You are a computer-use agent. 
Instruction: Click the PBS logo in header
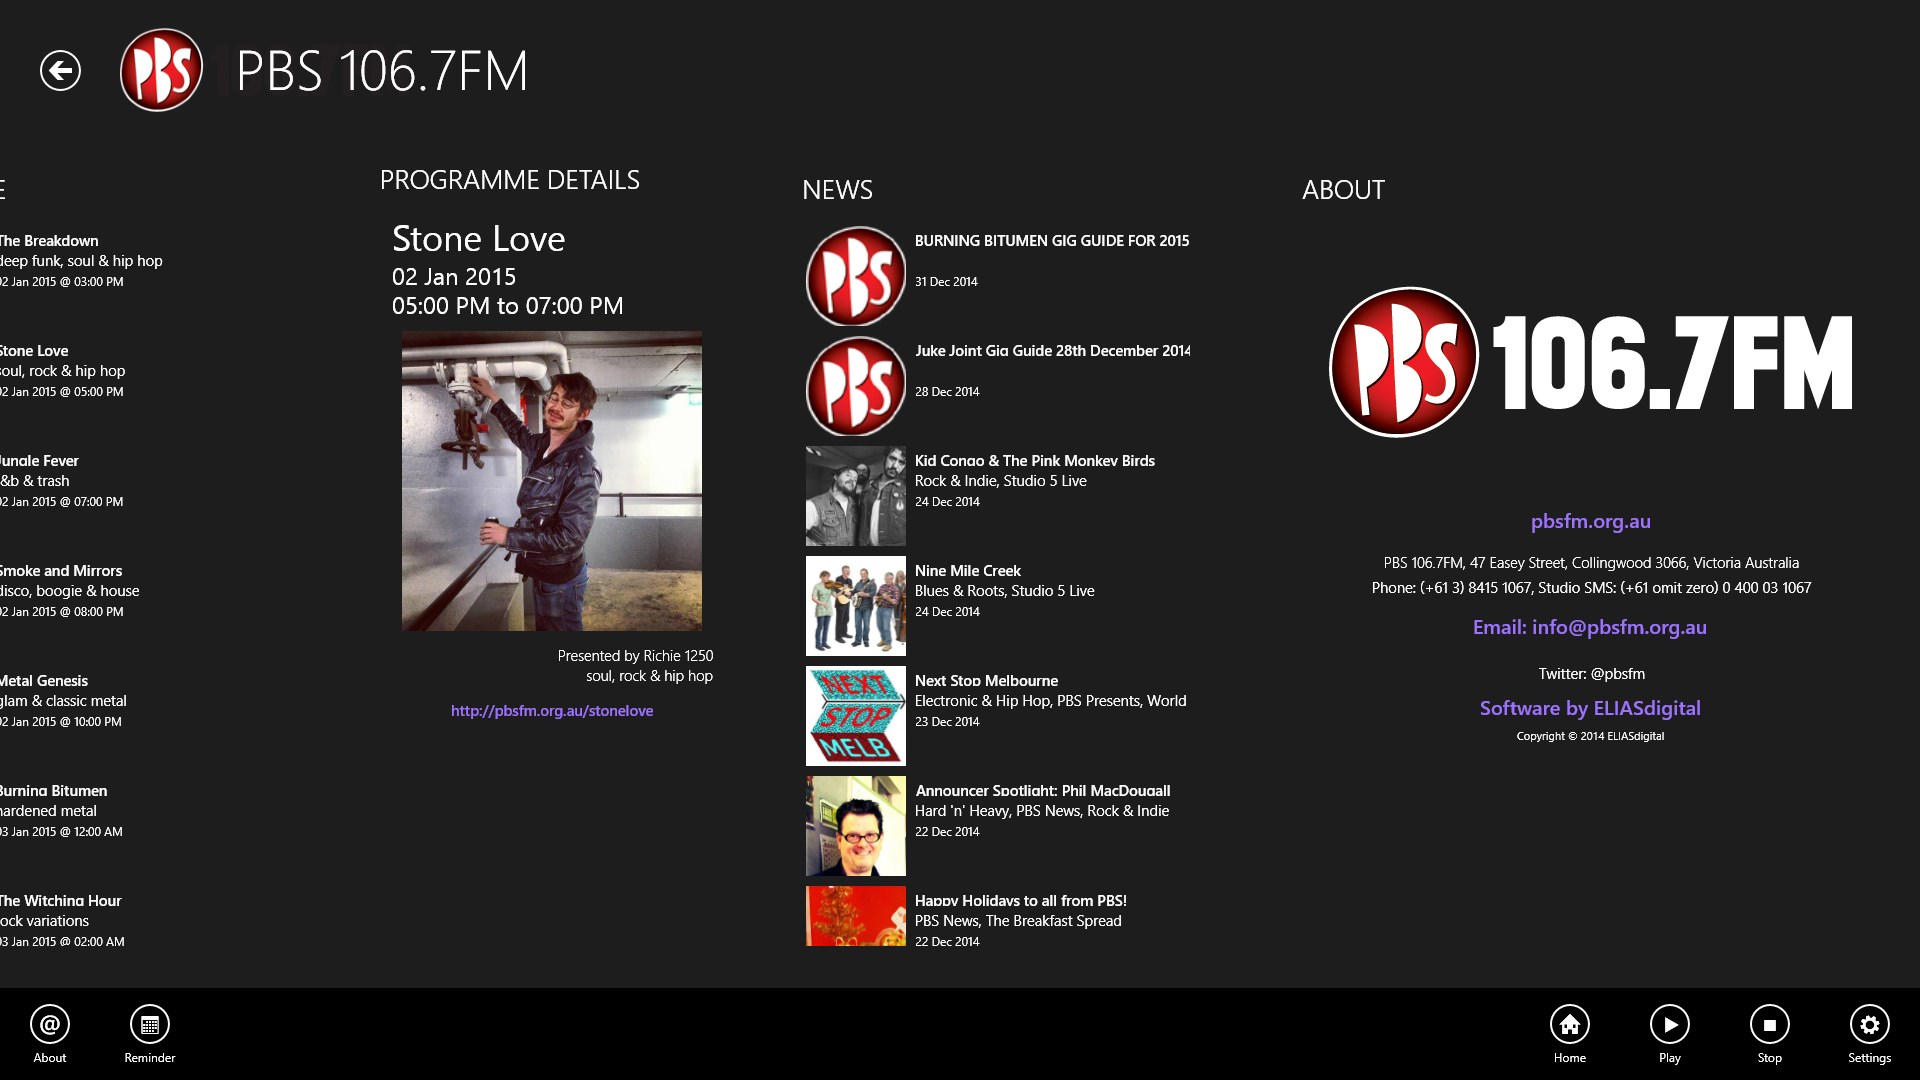161,70
